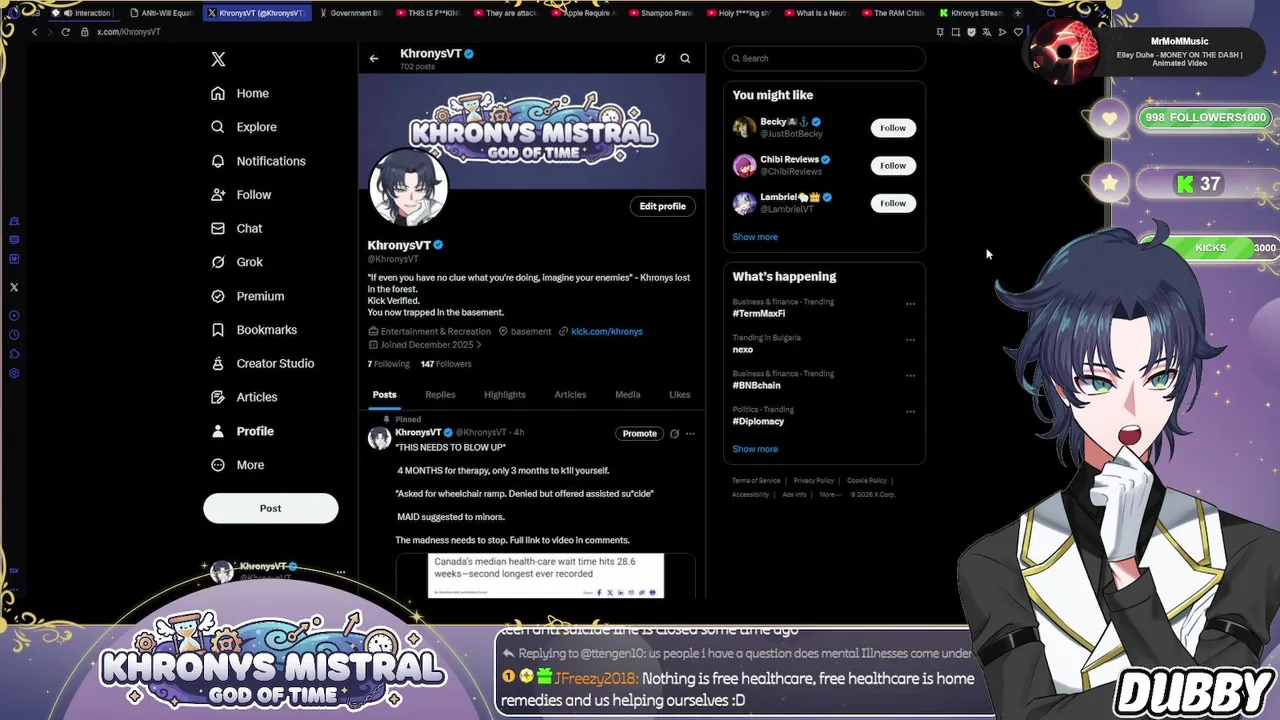Image resolution: width=1280 pixels, height=720 pixels.
Task: Open the KhronysVT profile avatar picture
Action: coord(407,187)
